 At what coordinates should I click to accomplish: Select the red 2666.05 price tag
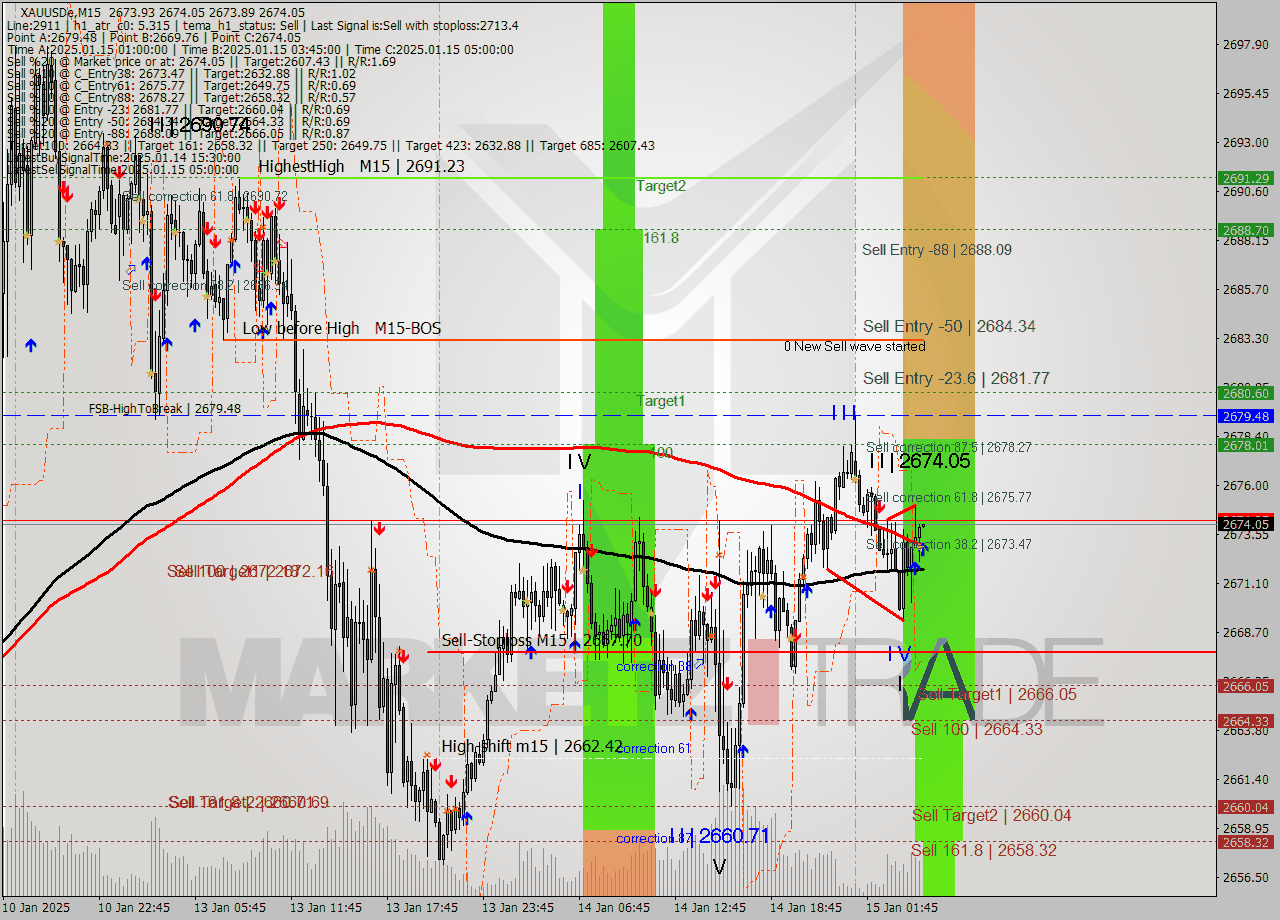(x=1245, y=685)
